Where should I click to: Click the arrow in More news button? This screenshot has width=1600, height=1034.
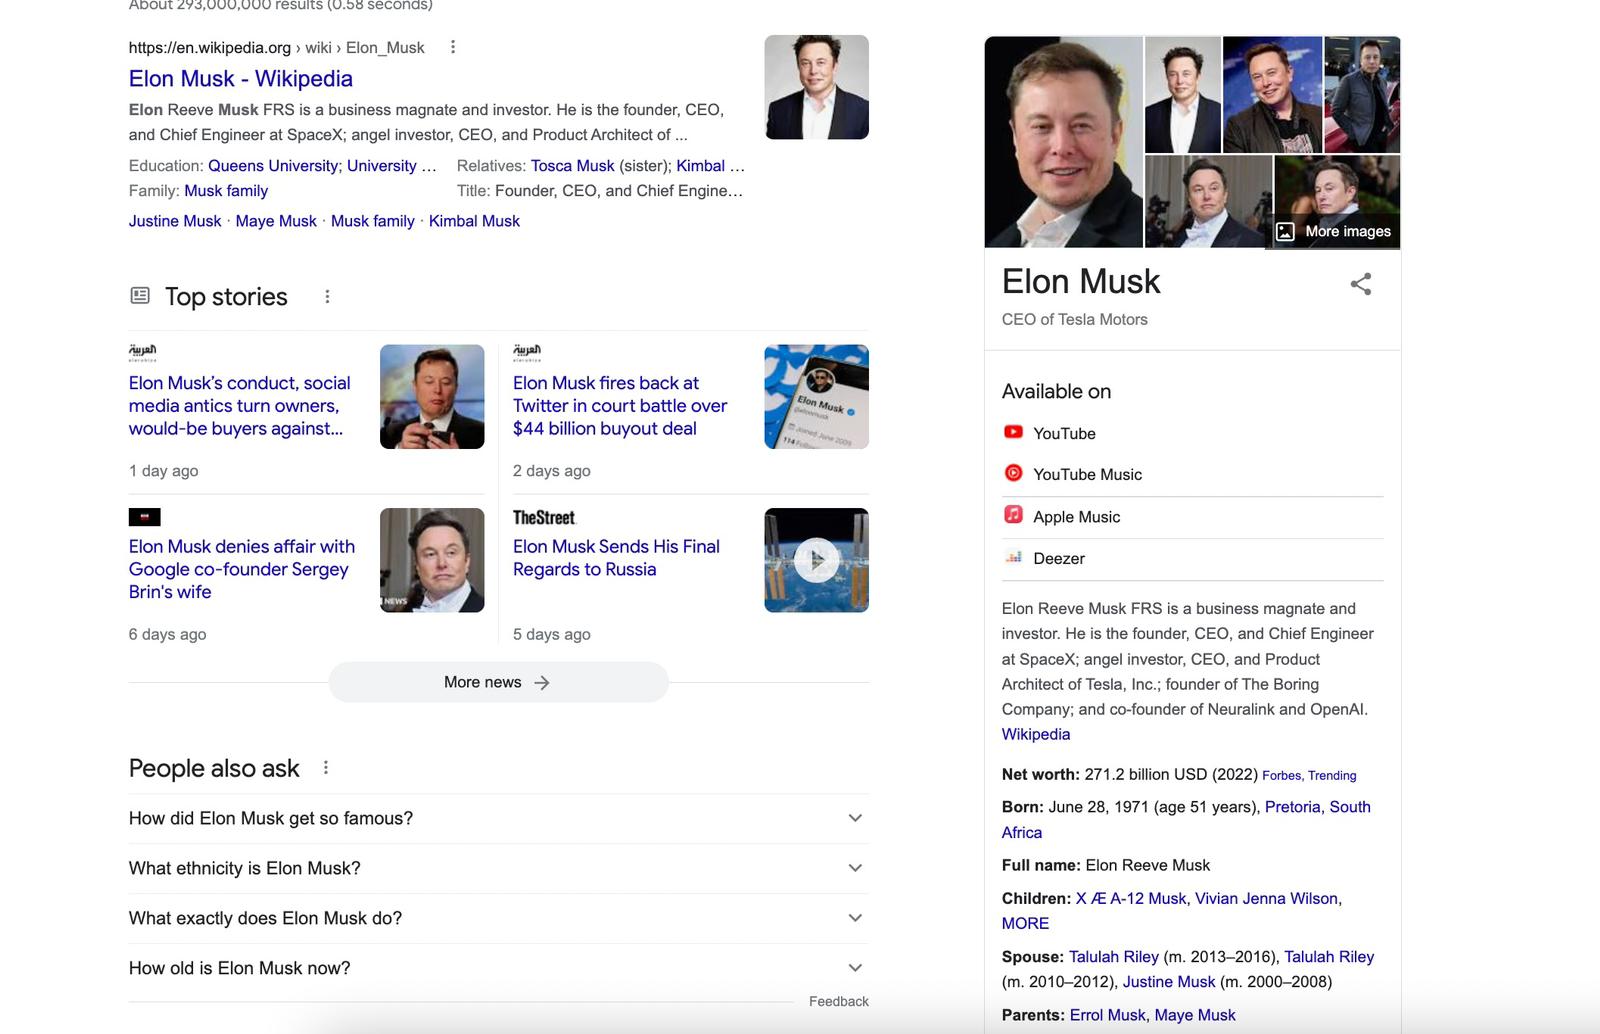coord(541,683)
